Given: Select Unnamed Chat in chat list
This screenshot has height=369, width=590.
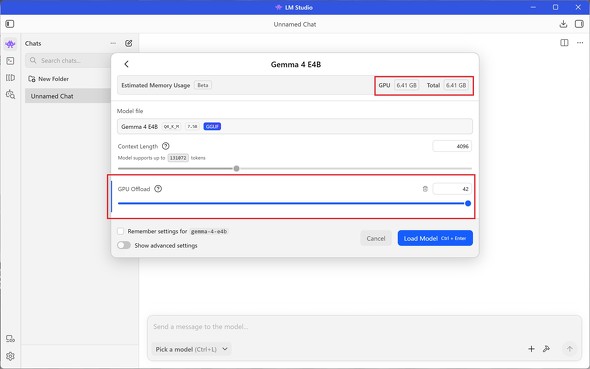Looking at the screenshot, I should 68,96.
